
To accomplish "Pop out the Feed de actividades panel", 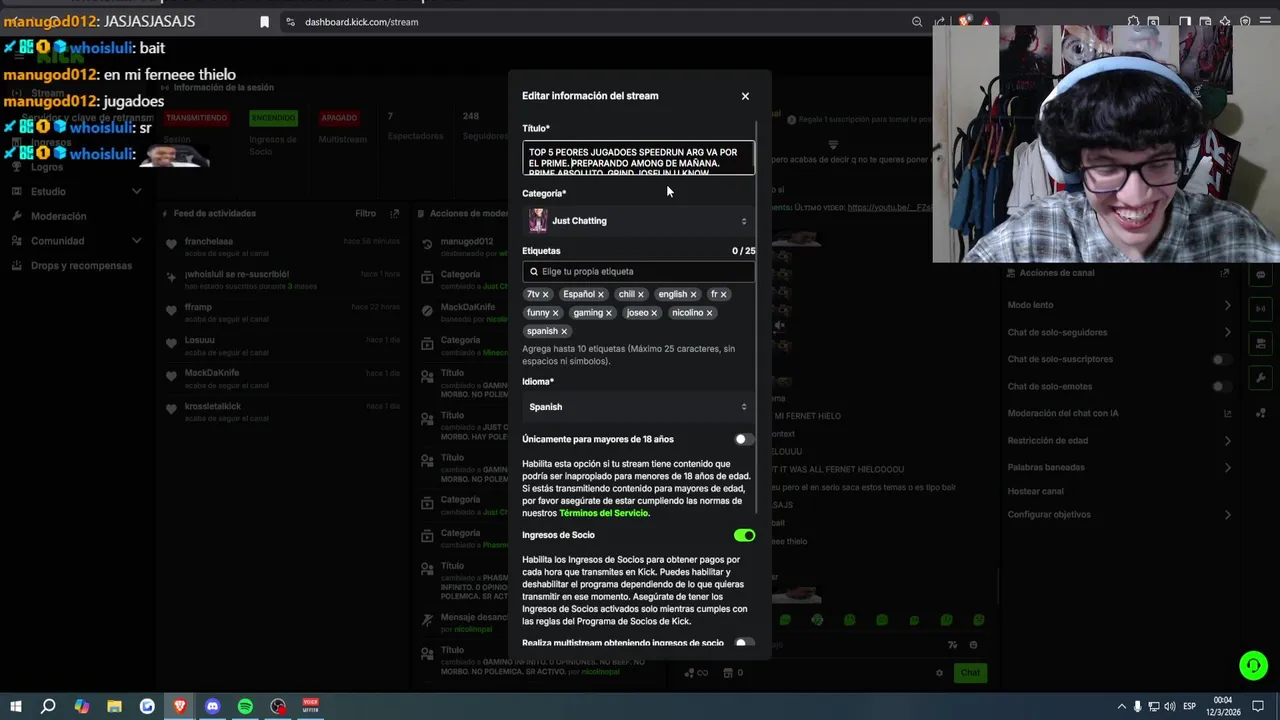I will pos(395,213).
